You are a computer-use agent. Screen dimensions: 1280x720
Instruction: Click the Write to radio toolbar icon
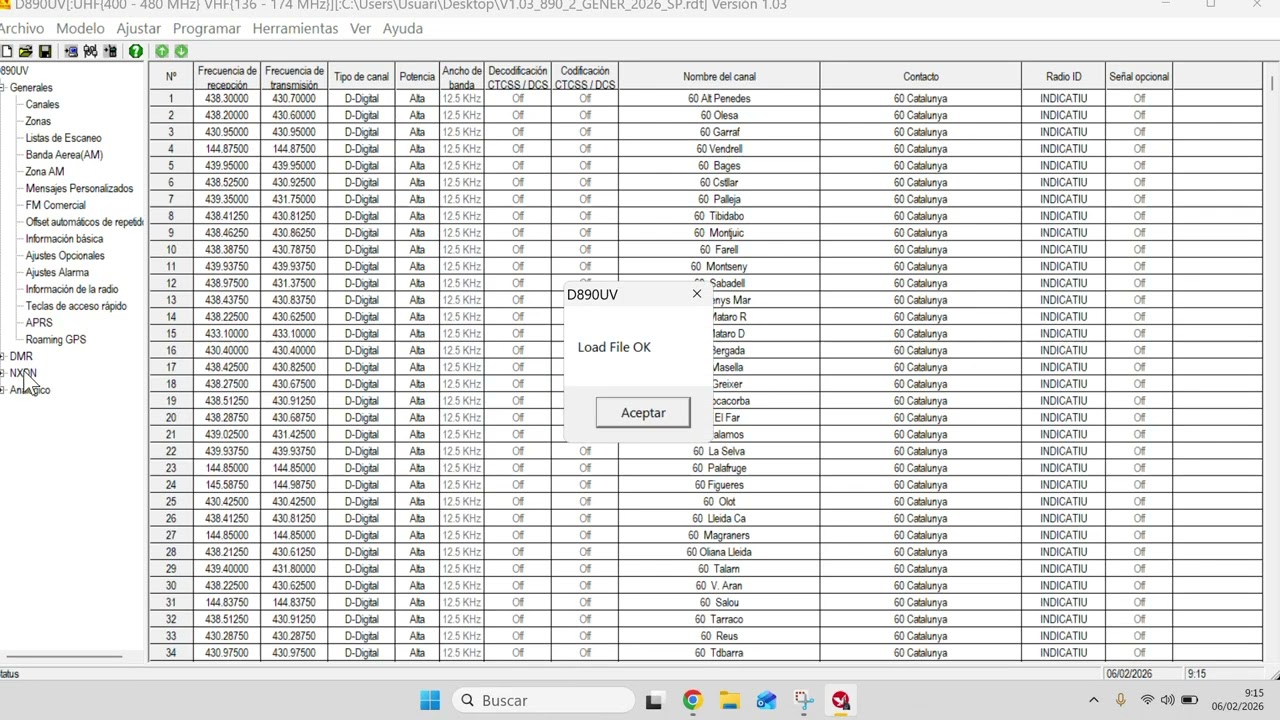pyautogui.click(x=110, y=51)
